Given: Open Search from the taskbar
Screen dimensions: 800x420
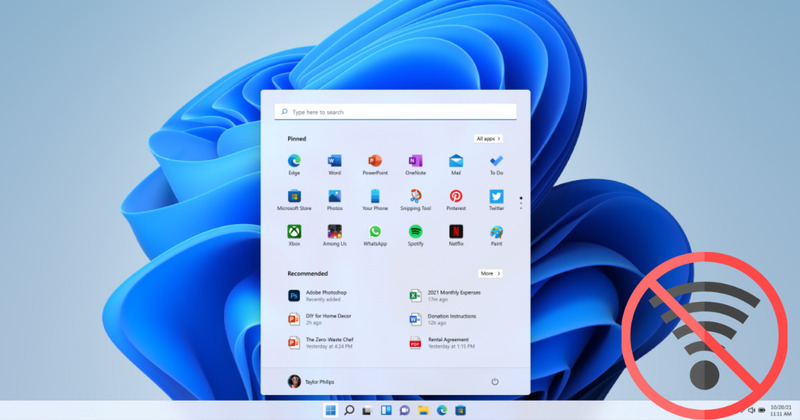Looking at the screenshot, I should (349, 410).
